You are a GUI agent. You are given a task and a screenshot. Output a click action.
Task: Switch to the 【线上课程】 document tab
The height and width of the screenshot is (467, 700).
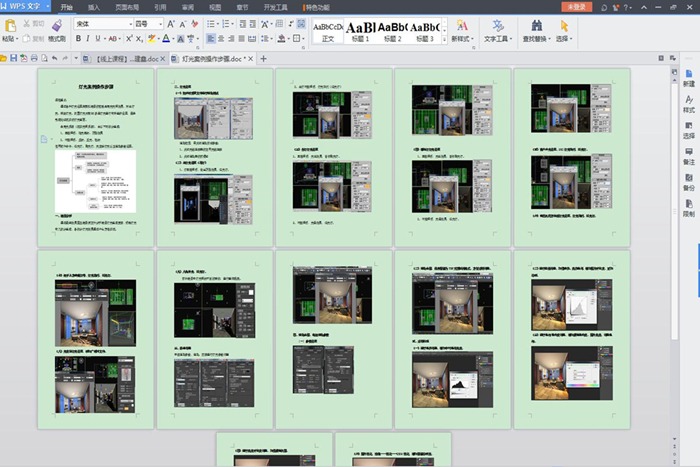(124, 58)
